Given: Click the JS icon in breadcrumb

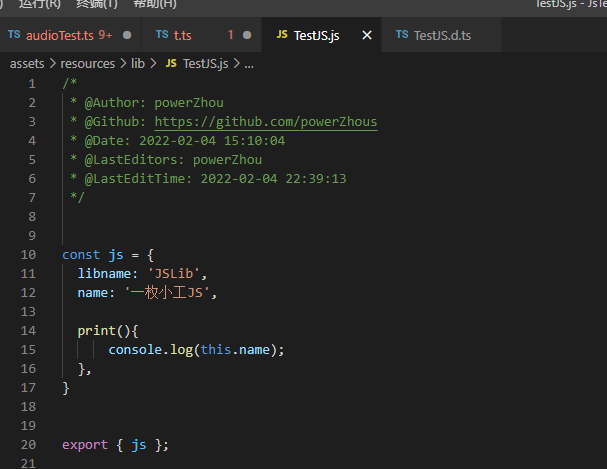Looking at the screenshot, I should coord(171,63).
